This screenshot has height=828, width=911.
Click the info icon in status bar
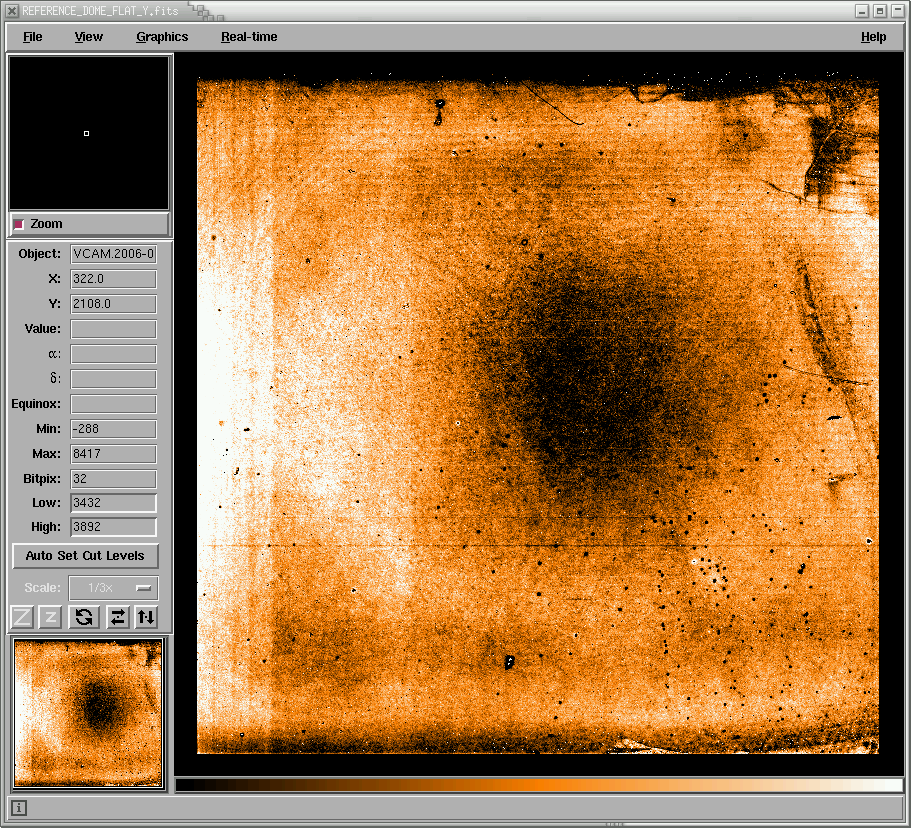[x=19, y=808]
